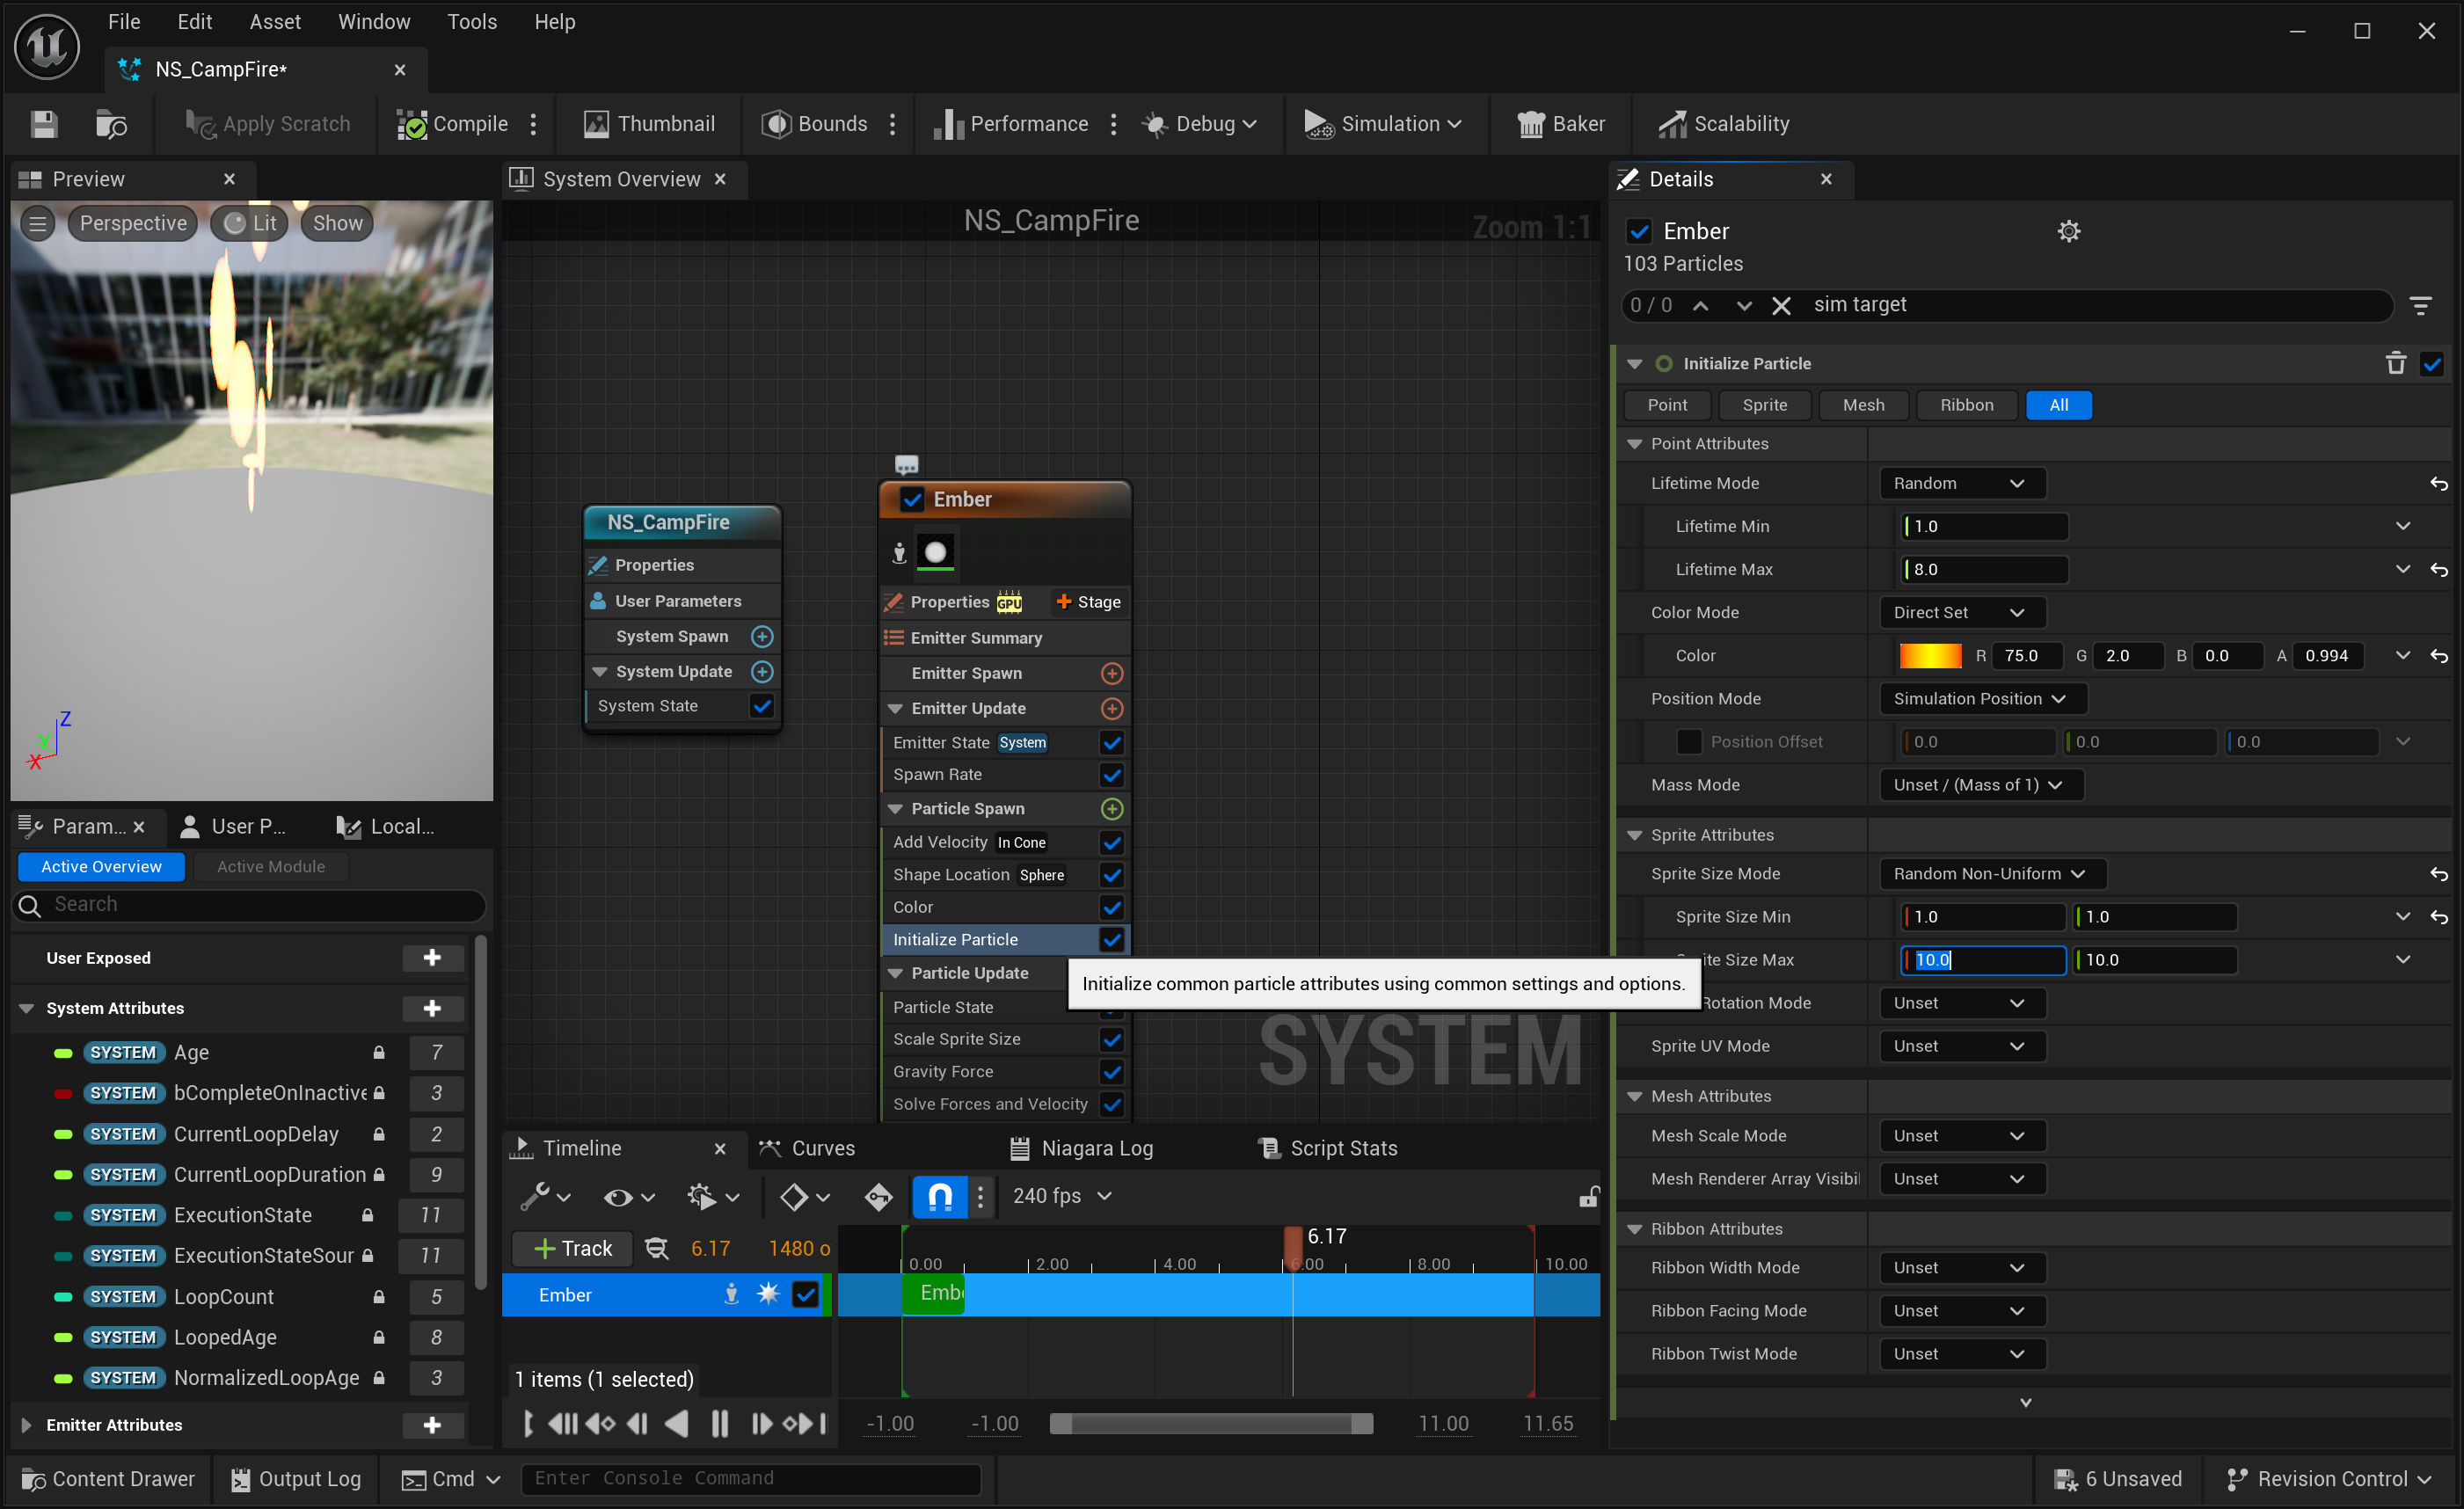This screenshot has width=2464, height=1509.
Task: Click the orange Color swatch
Action: coord(1929,655)
